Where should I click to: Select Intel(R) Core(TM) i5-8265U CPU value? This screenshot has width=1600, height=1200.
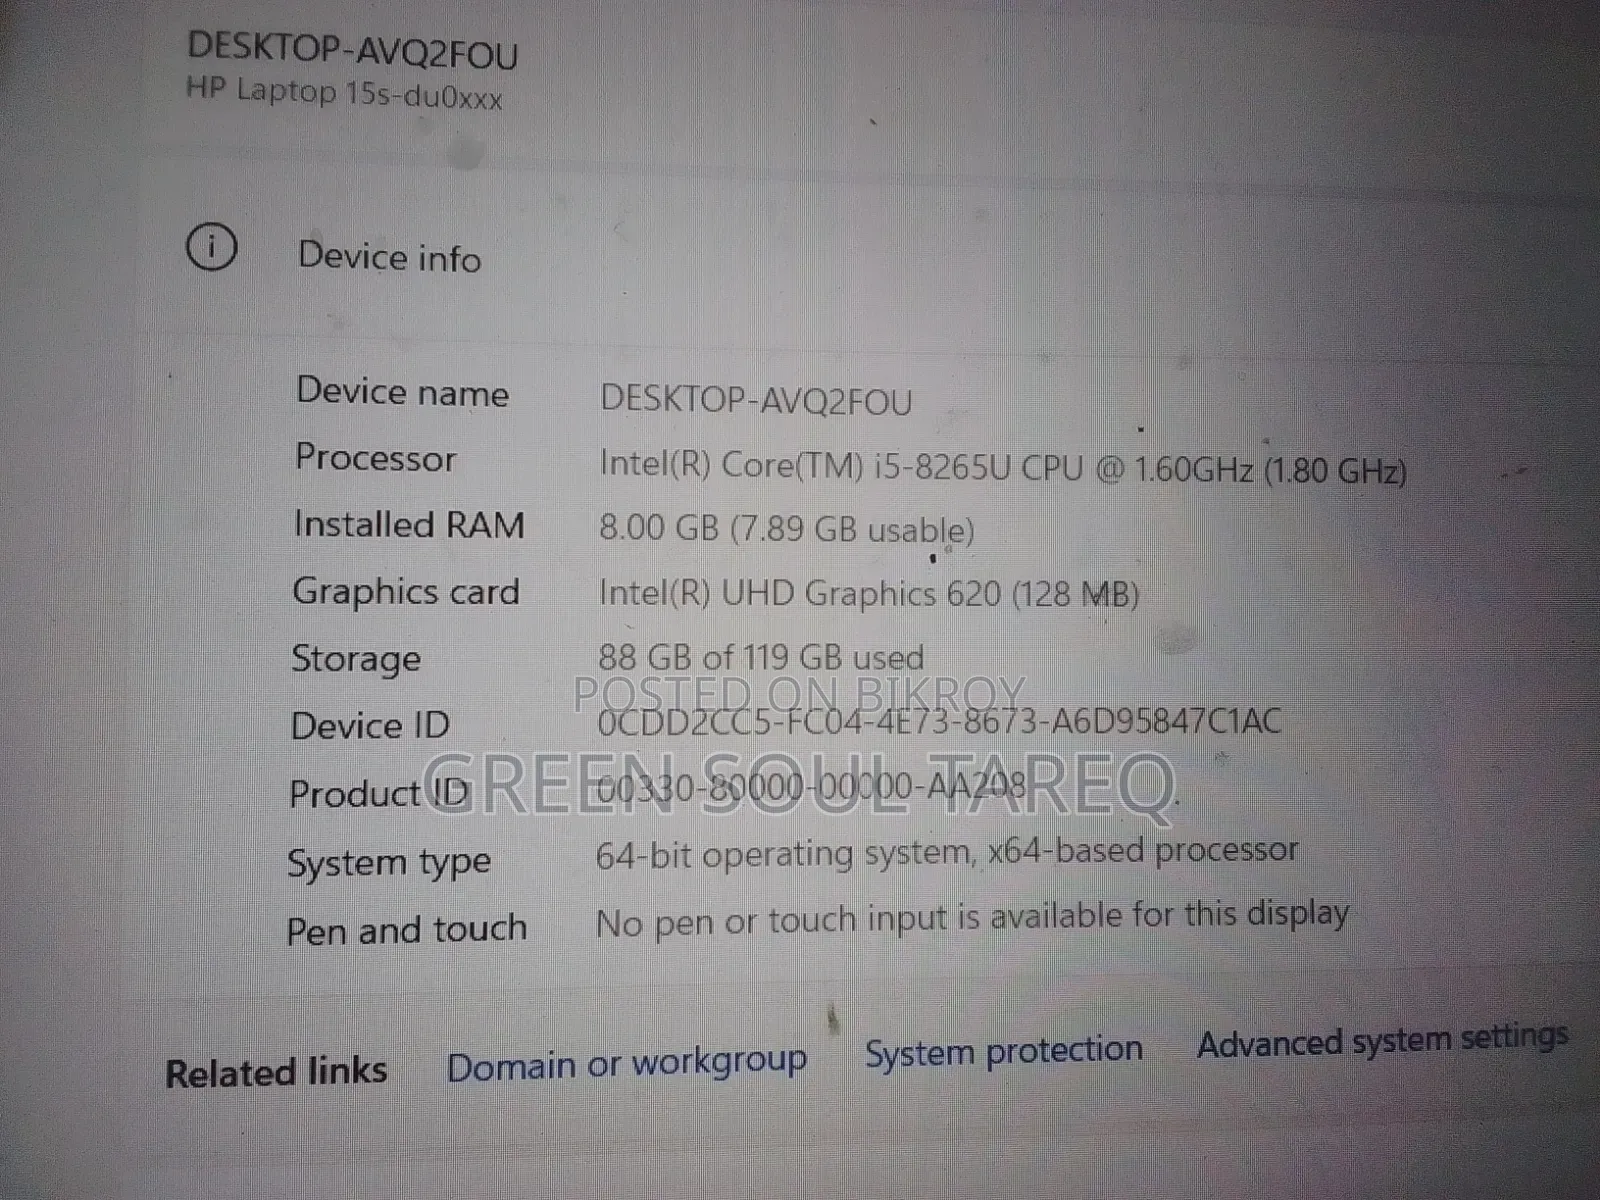pyautogui.click(x=1003, y=467)
